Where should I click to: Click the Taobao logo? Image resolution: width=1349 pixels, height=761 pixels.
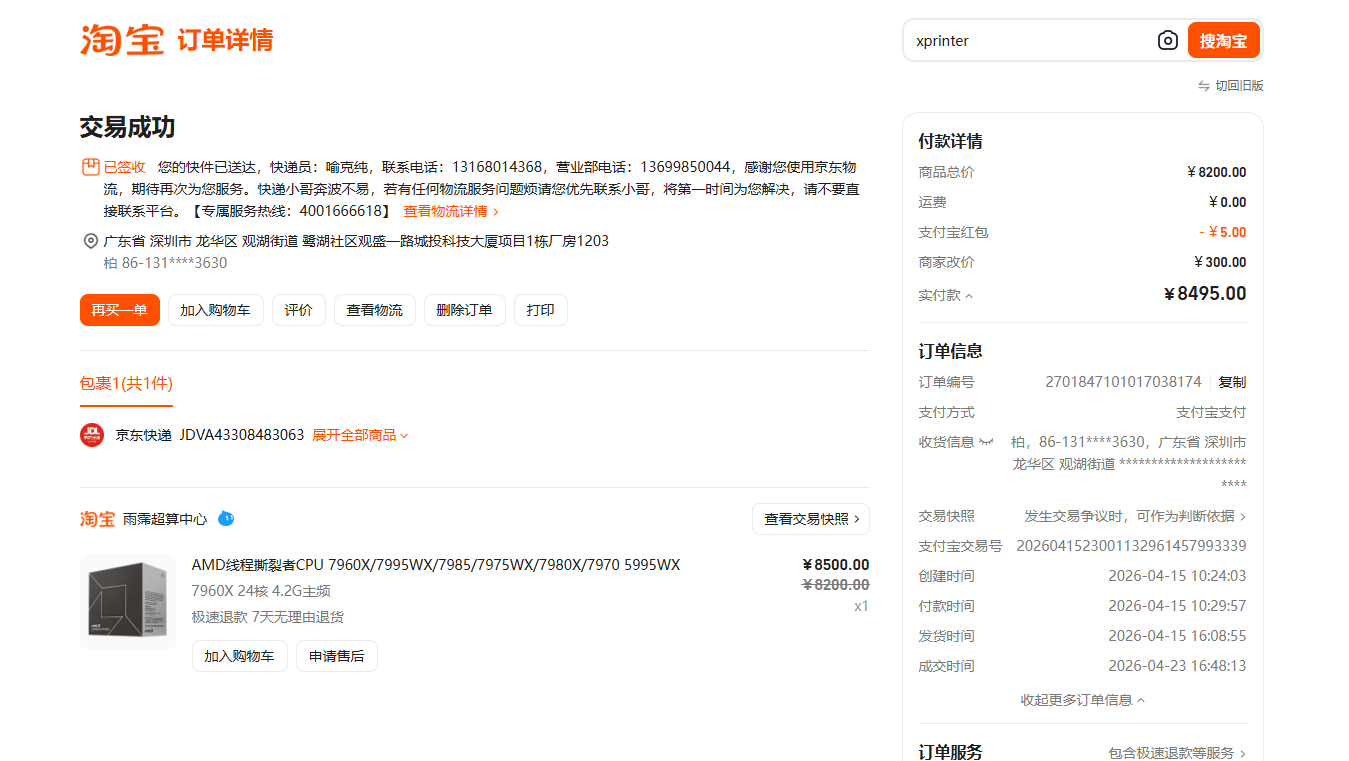[x=121, y=40]
